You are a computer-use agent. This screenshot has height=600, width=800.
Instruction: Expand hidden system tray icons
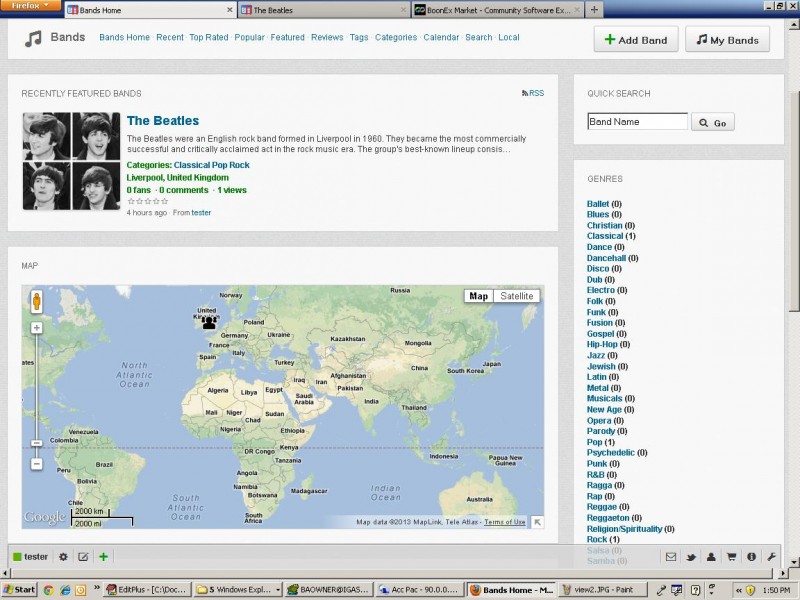coord(738,590)
